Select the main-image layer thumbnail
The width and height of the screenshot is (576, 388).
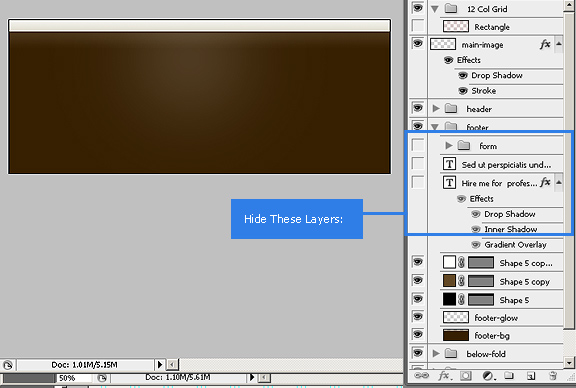443,44
